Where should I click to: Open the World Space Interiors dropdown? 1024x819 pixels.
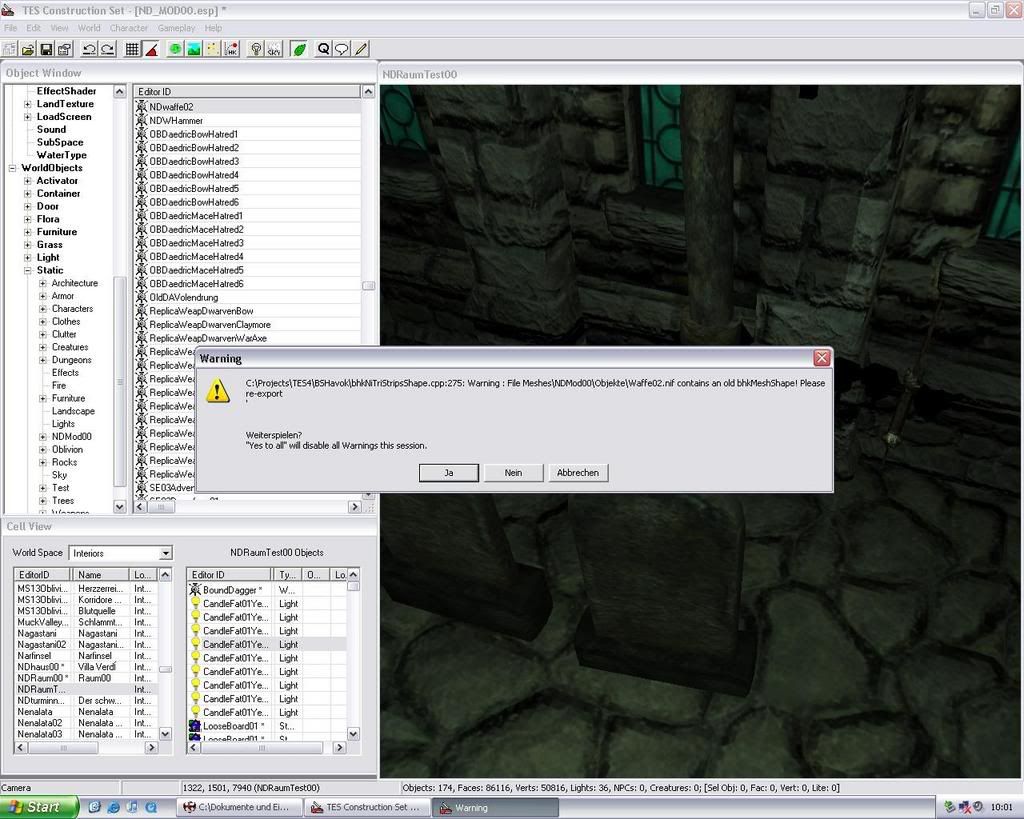point(165,553)
